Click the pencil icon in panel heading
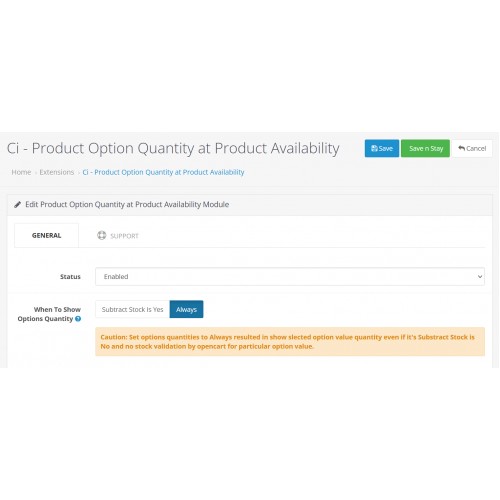The width and height of the screenshot is (500, 500). click(18, 204)
